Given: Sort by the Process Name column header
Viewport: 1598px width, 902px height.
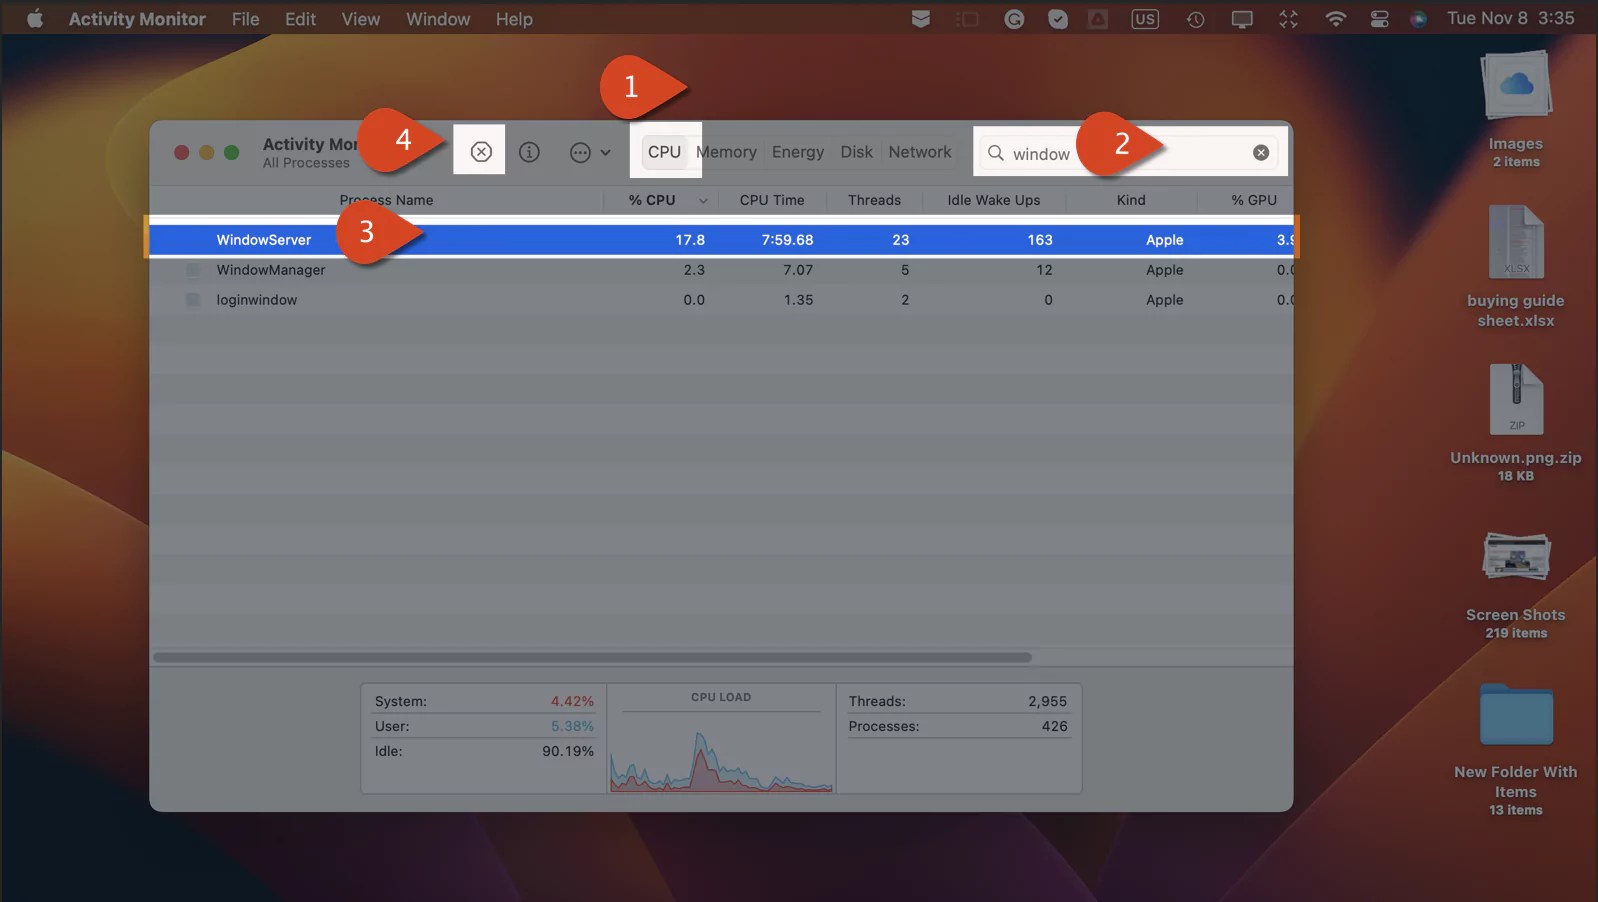Looking at the screenshot, I should point(386,200).
